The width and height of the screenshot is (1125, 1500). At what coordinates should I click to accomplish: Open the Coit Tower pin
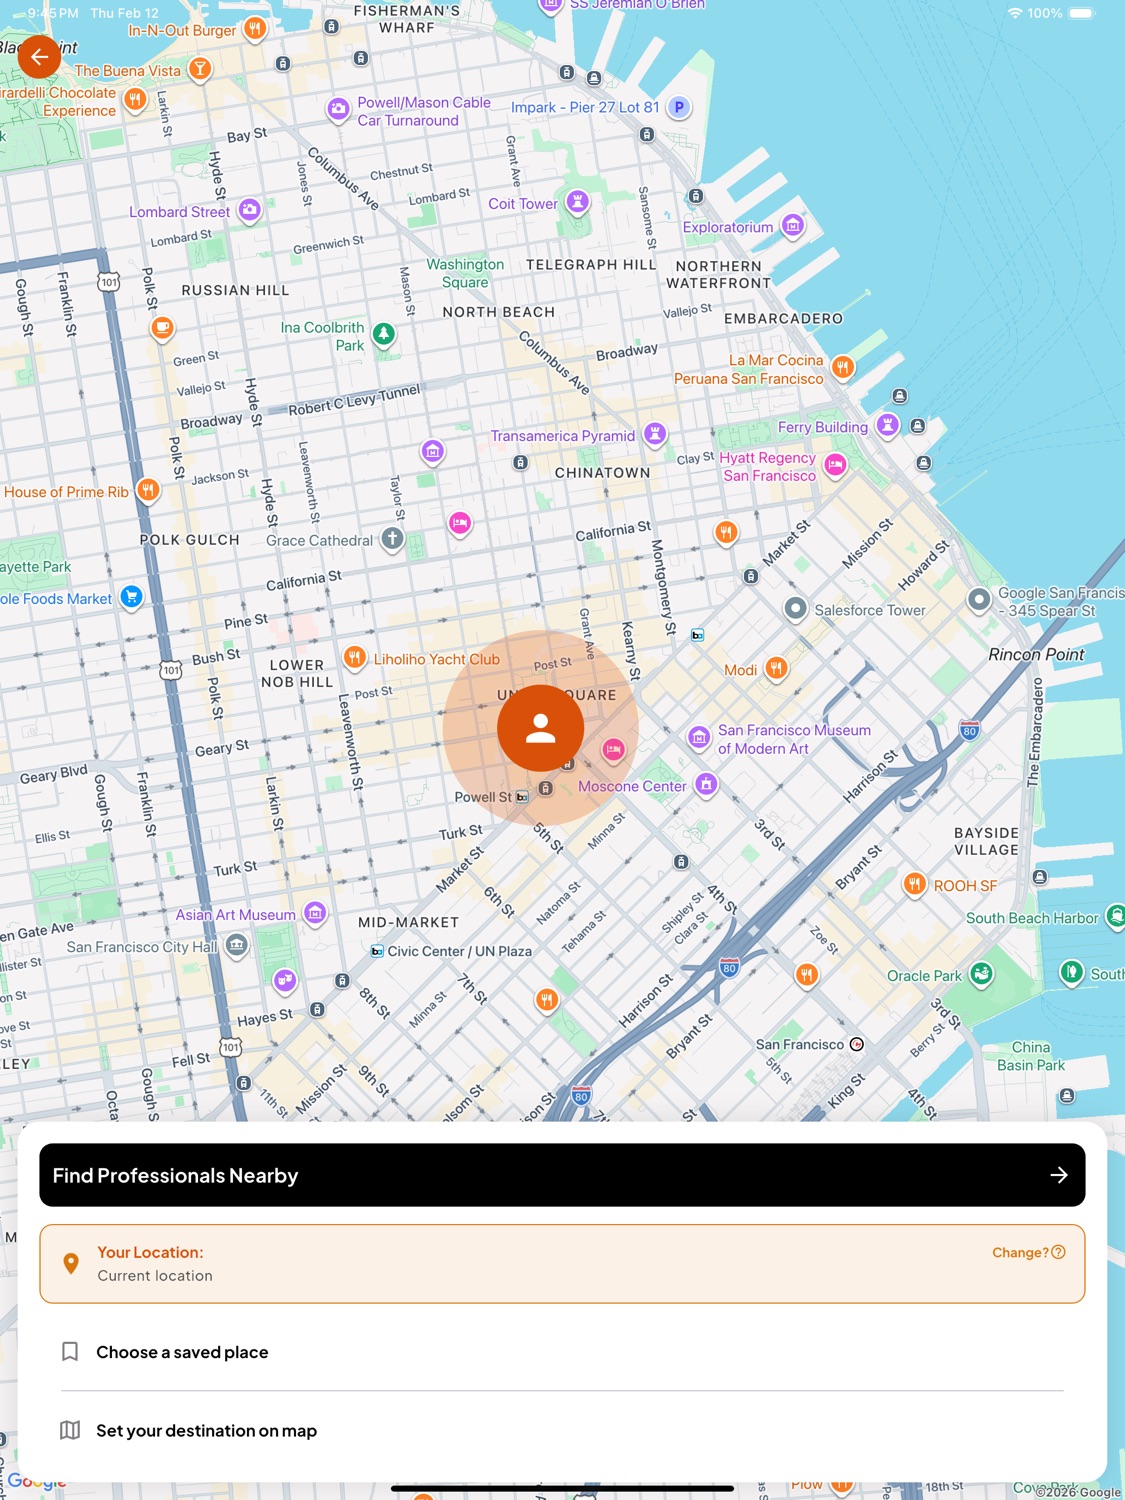[x=577, y=202]
